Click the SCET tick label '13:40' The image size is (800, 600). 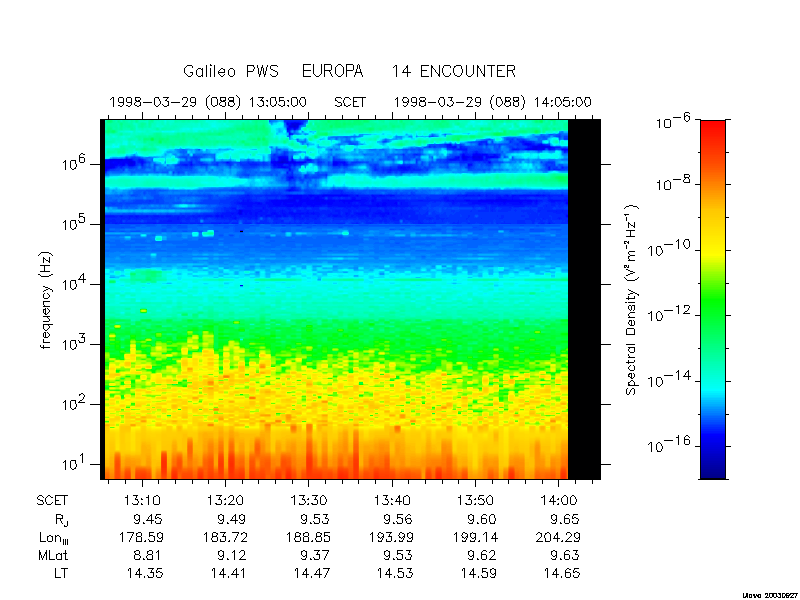pyautogui.click(x=392, y=501)
